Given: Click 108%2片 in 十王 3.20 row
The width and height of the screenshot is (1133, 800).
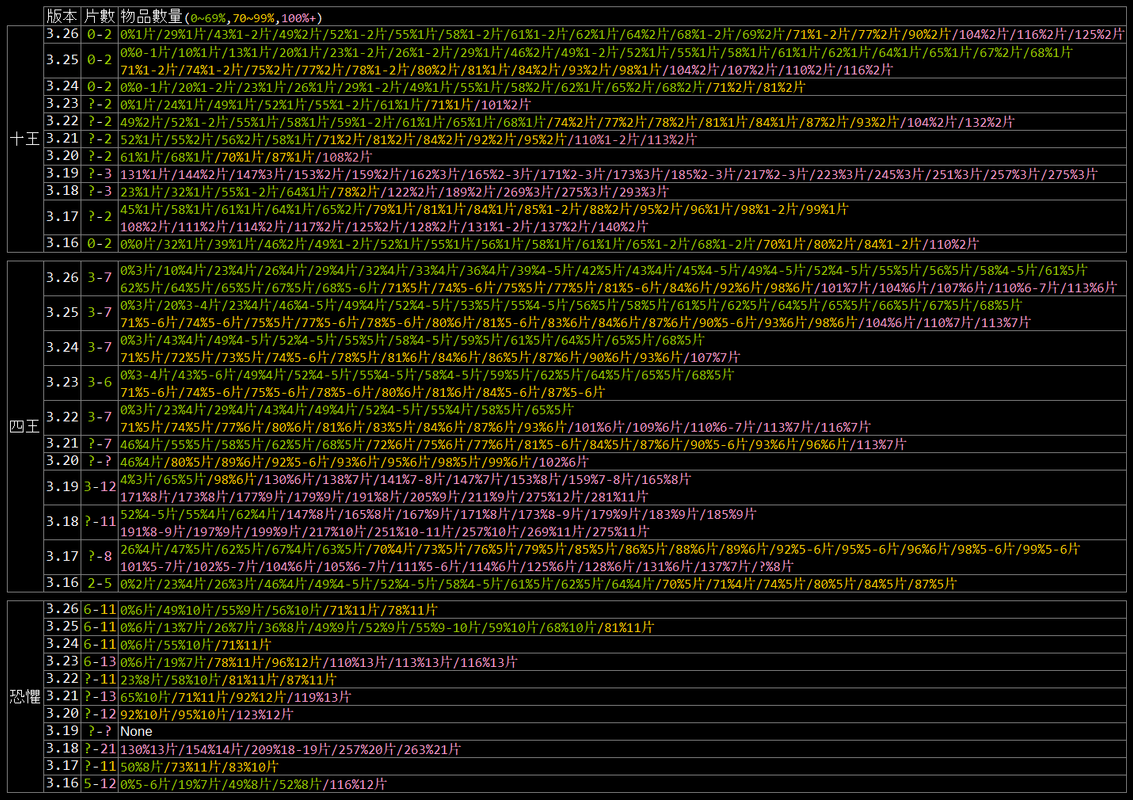Looking at the screenshot, I should pyautogui.click(x=348, y=157).
